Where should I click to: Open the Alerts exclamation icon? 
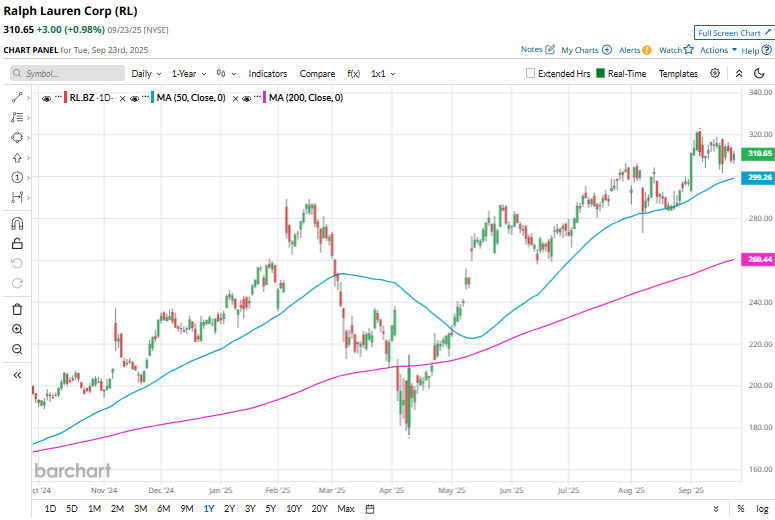click(646, 50)
